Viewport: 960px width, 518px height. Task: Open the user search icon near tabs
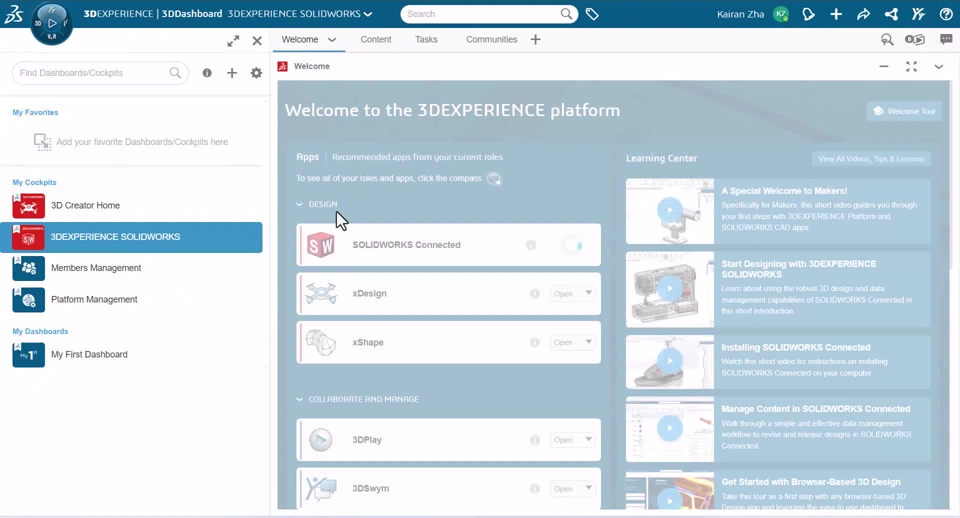887,40
